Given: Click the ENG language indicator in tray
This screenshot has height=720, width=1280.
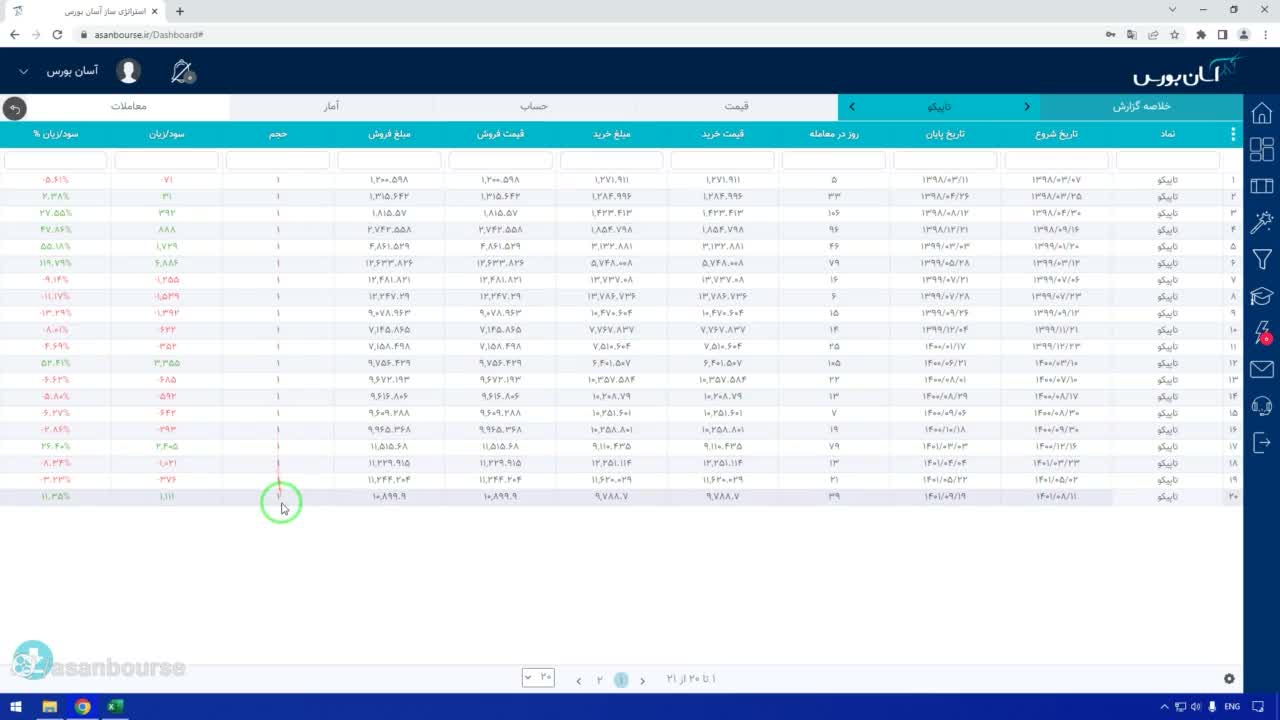Looking at the screenshot, I should tap(1232, 707).
